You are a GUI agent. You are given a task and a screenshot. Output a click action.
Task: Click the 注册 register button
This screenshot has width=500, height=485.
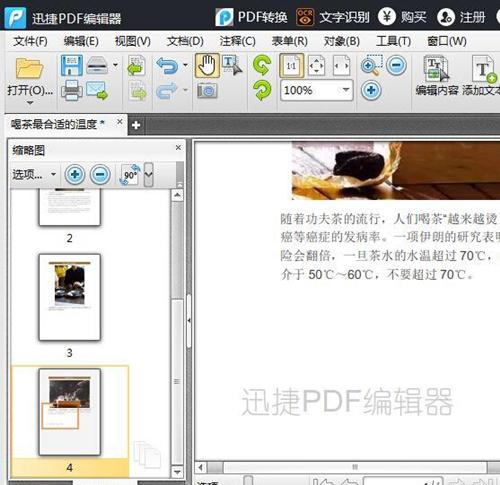(461, 17)
